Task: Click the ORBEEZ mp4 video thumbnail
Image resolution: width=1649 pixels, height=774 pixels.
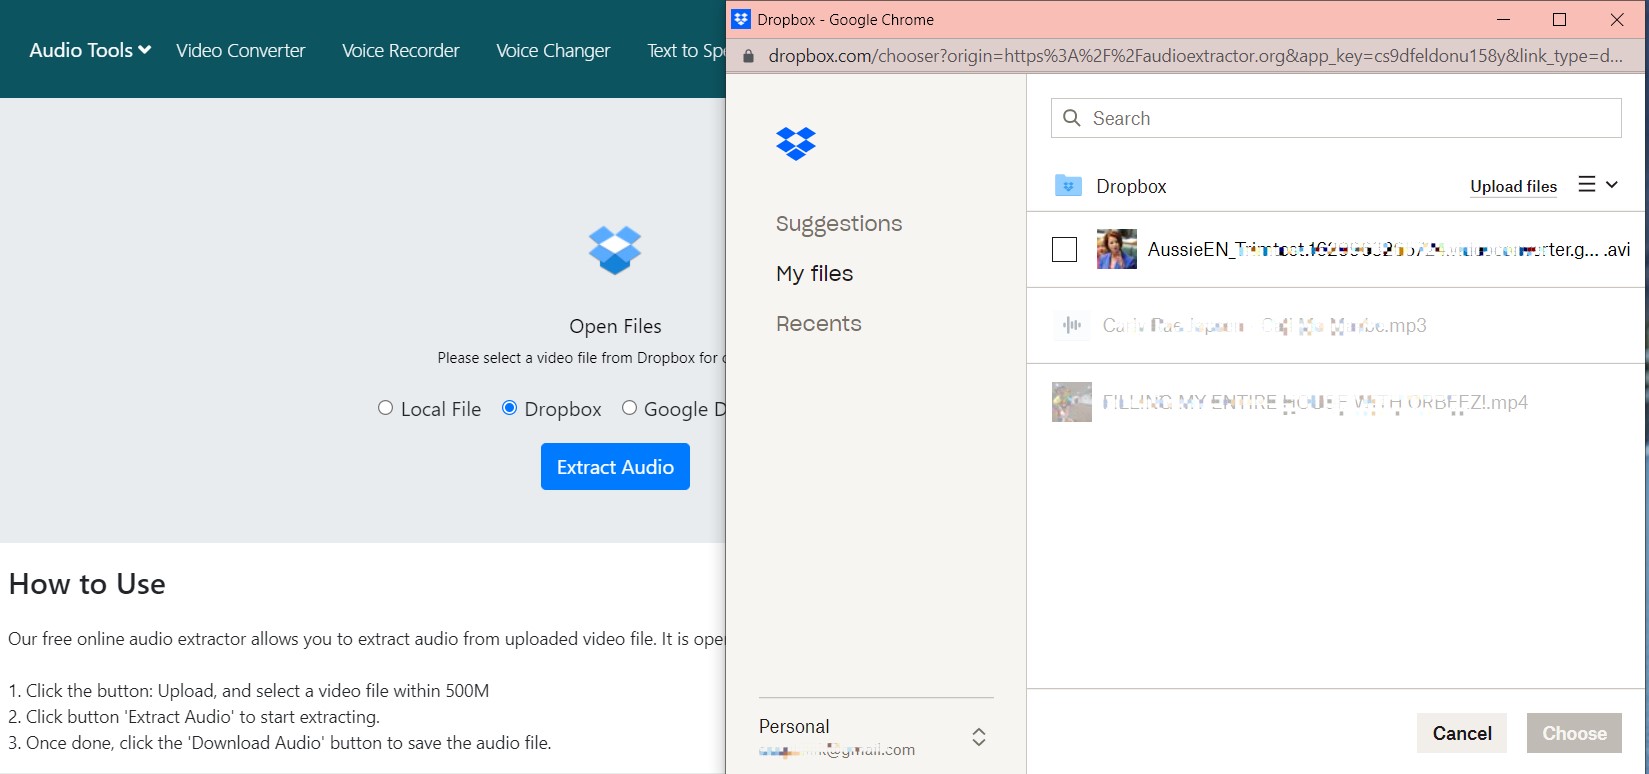Action: (1072, 402)
